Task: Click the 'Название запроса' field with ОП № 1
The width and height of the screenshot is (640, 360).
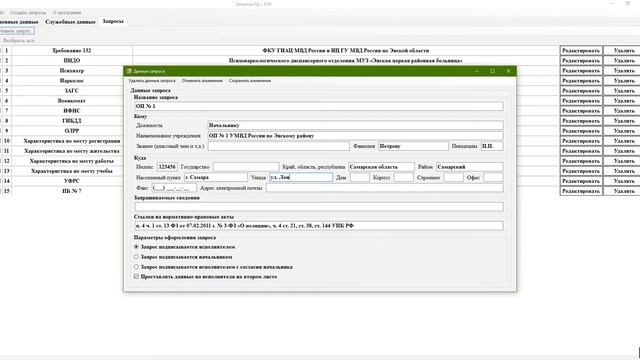Action: (x=319, y=106)
